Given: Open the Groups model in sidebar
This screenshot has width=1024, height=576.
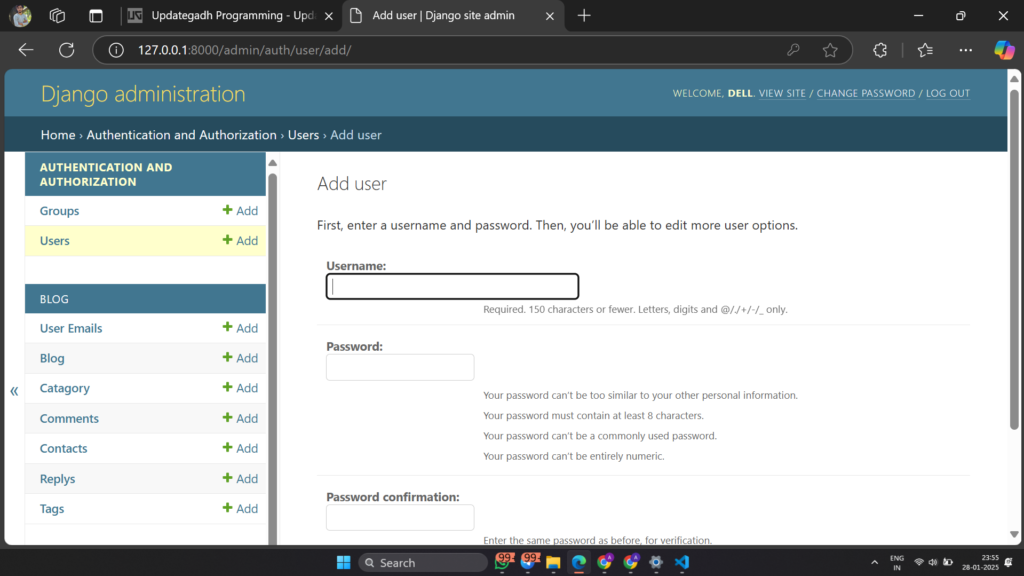Looking at the screenshot, I should click(59, 211).
